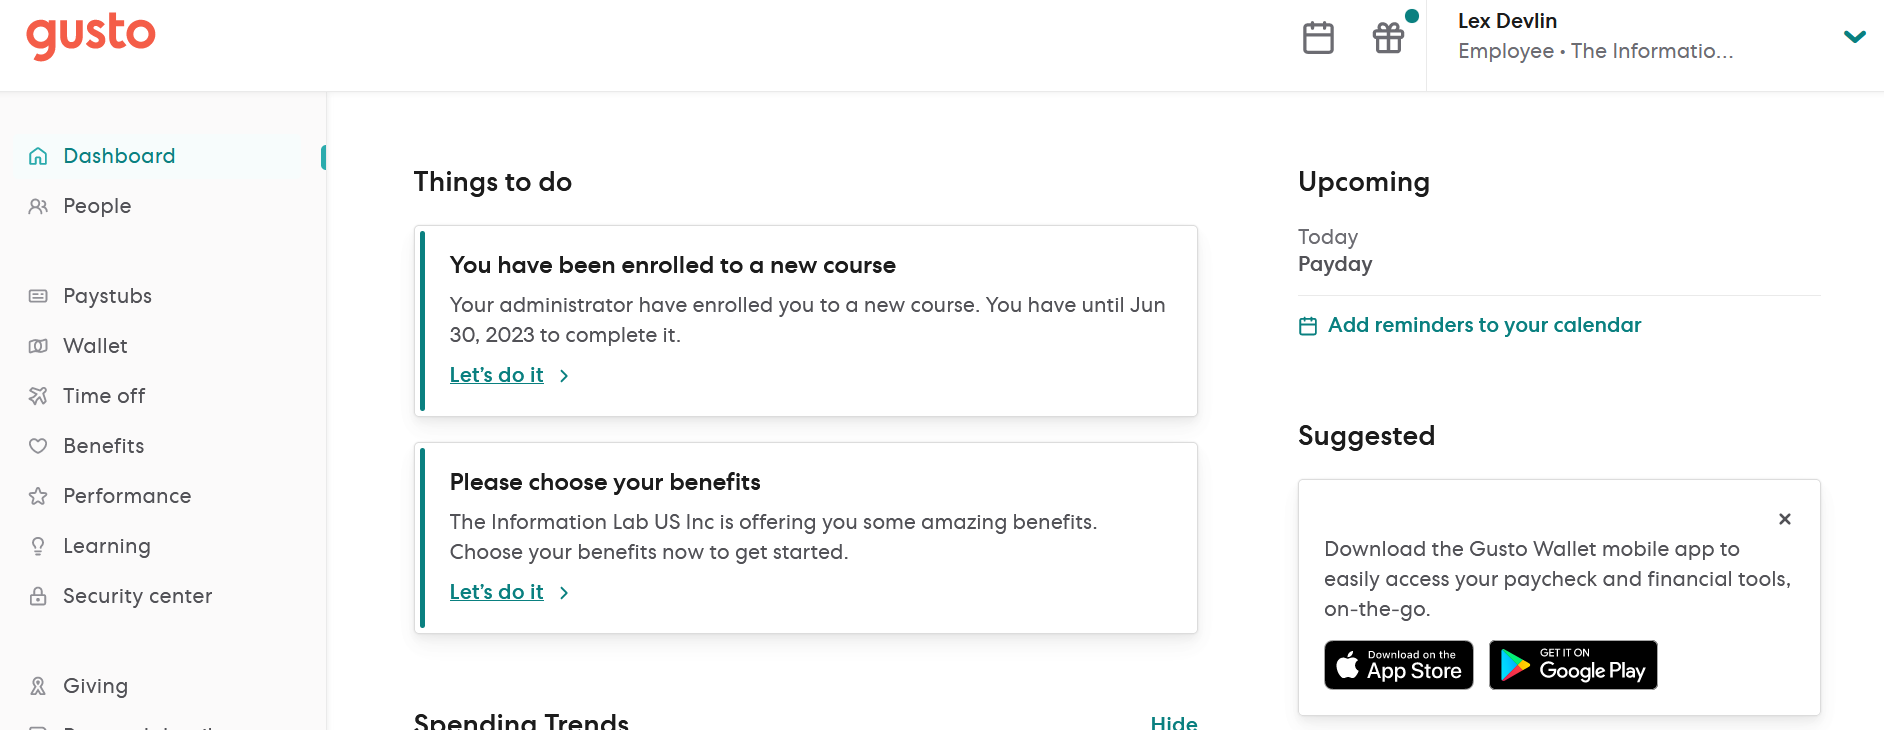The height and width of the screenshot is (730, 1884).
Task: Open Performance in the sidebar
Action: click(127, 496)
